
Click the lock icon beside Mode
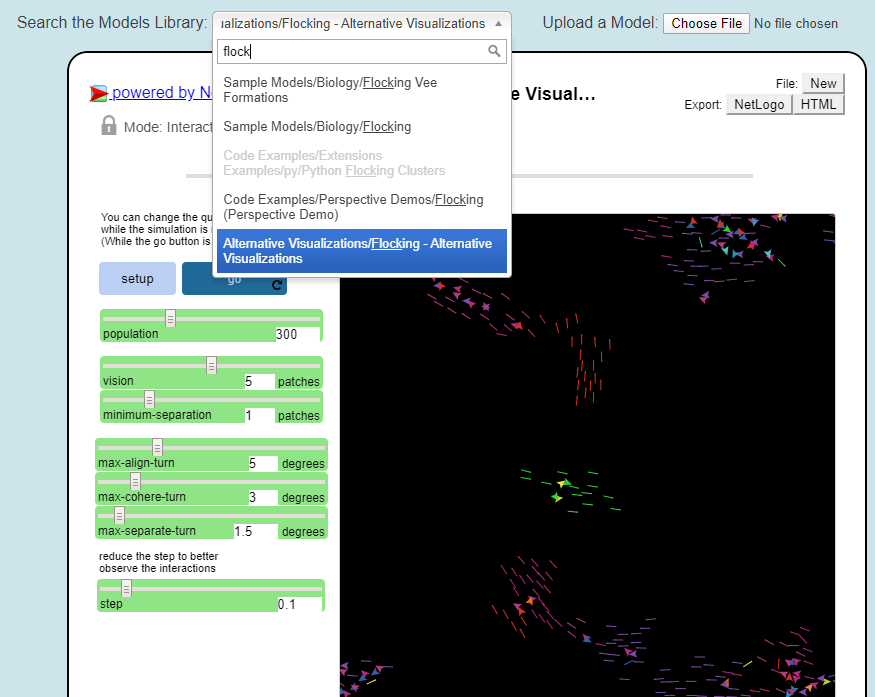(109, 126)
